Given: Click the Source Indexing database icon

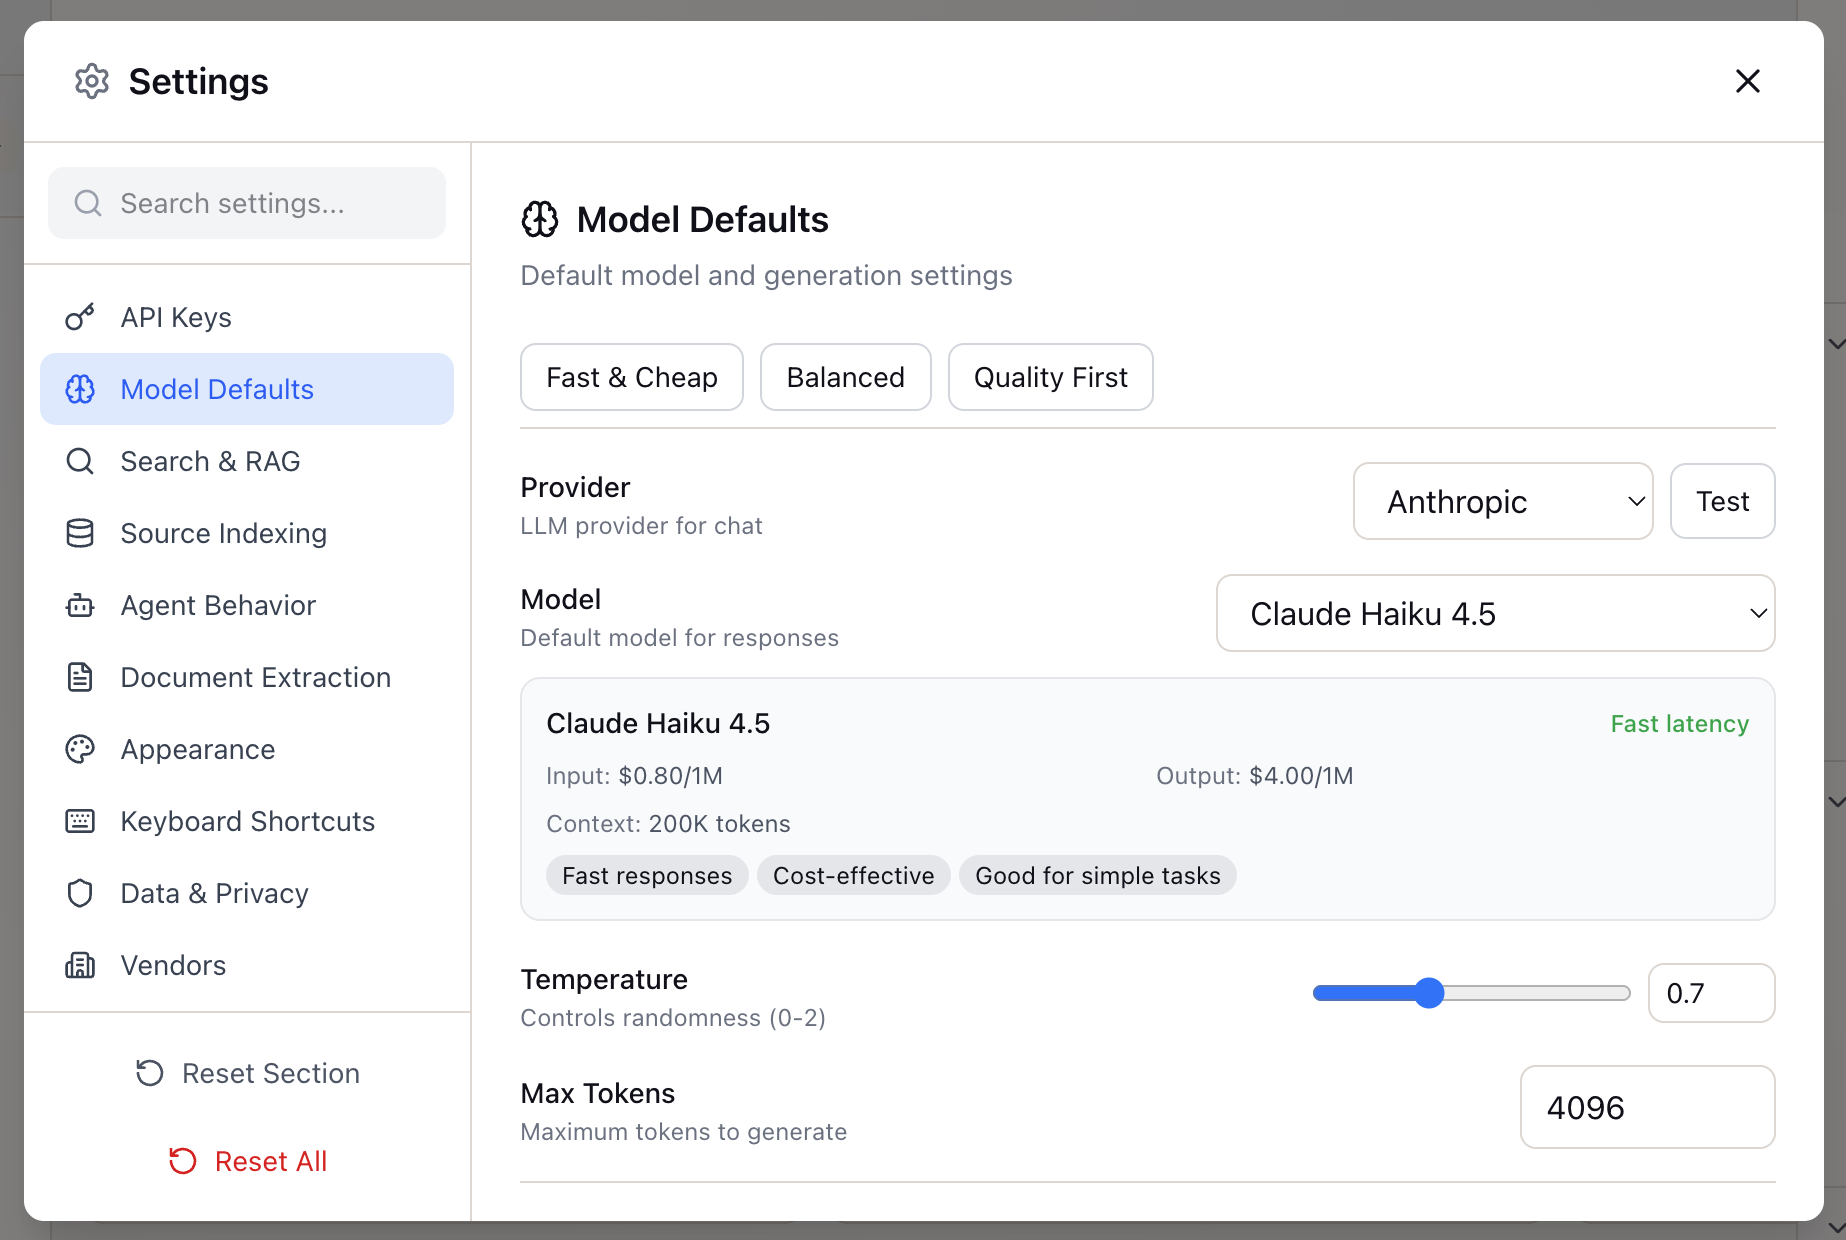Looking at the screenshot, I should pyautogui.click(x=80, y=533).
